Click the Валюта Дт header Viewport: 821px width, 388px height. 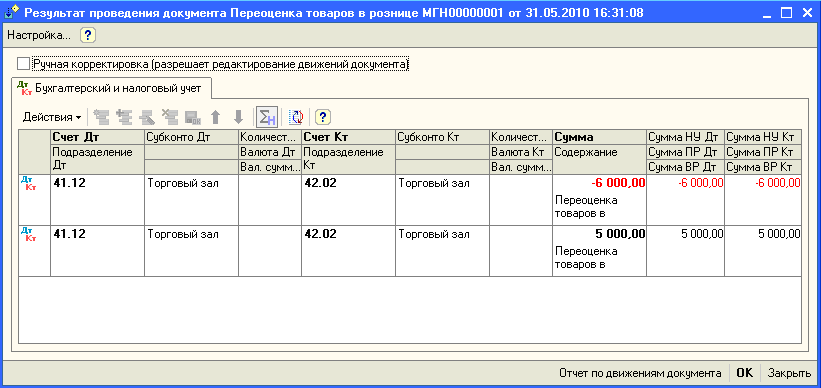tap(270, 152)
